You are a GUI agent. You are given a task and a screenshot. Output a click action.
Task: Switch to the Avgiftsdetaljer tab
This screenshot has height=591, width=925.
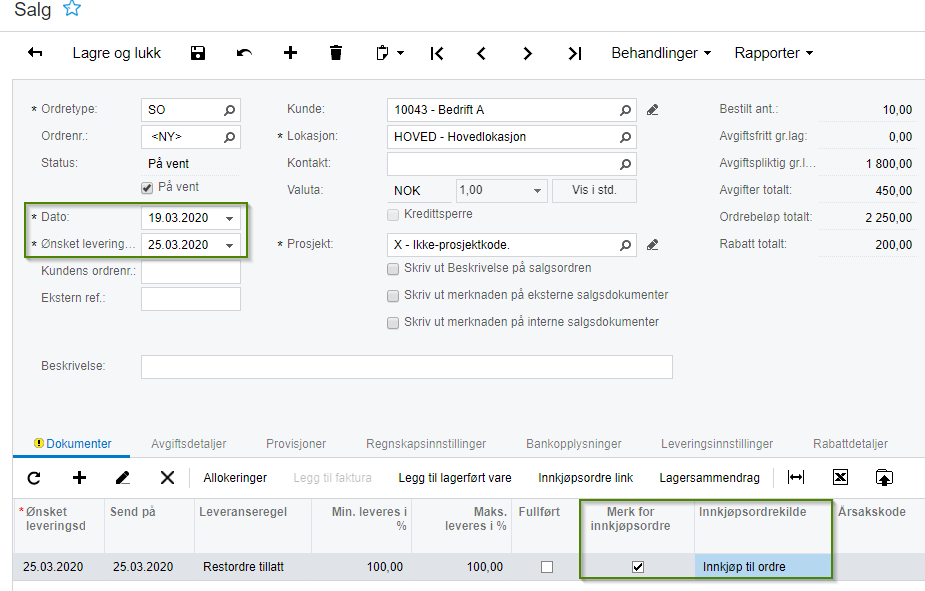(189, 444)
